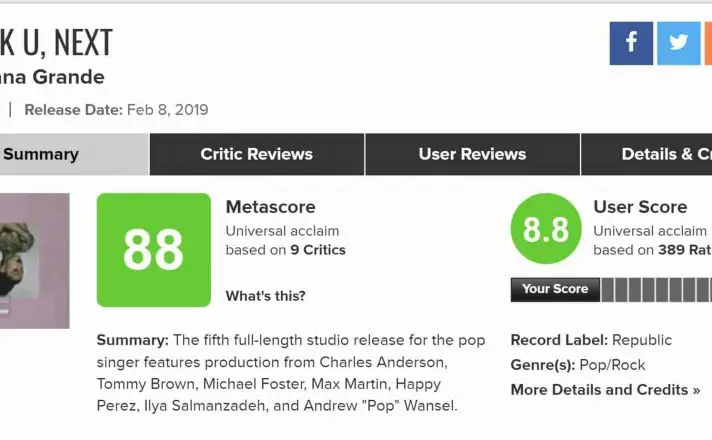Click the "What's this?" link
Screen dimensions: 712x440
[x=266, y=296]
